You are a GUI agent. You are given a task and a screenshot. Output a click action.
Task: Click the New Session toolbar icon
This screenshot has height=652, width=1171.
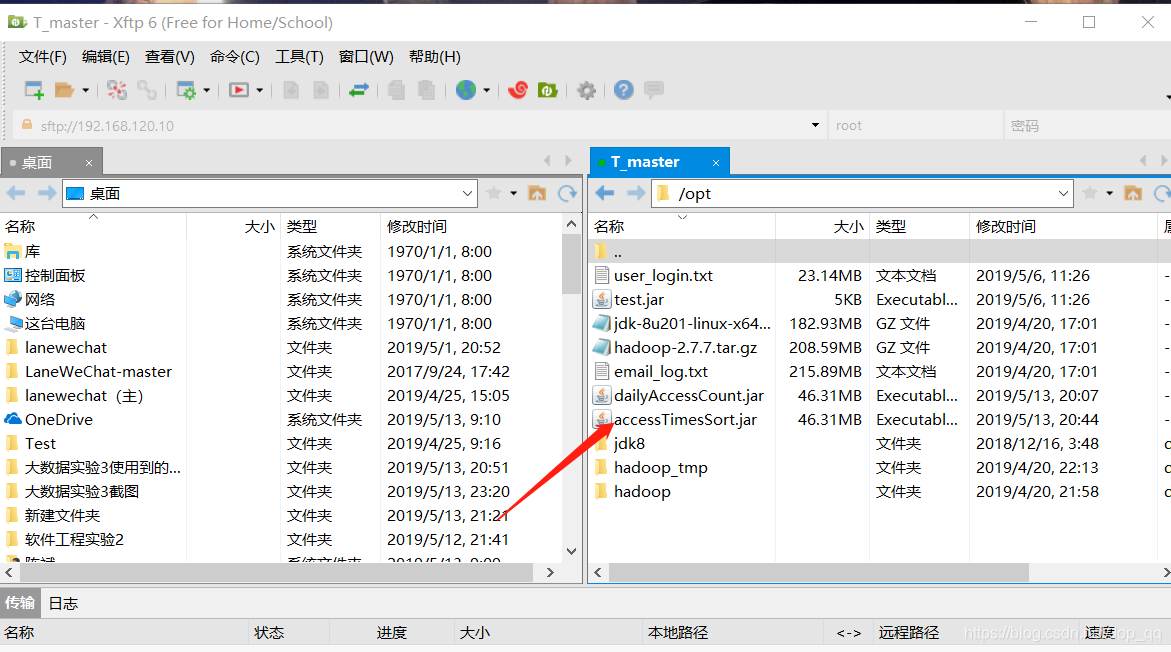(x=34, y=90)
